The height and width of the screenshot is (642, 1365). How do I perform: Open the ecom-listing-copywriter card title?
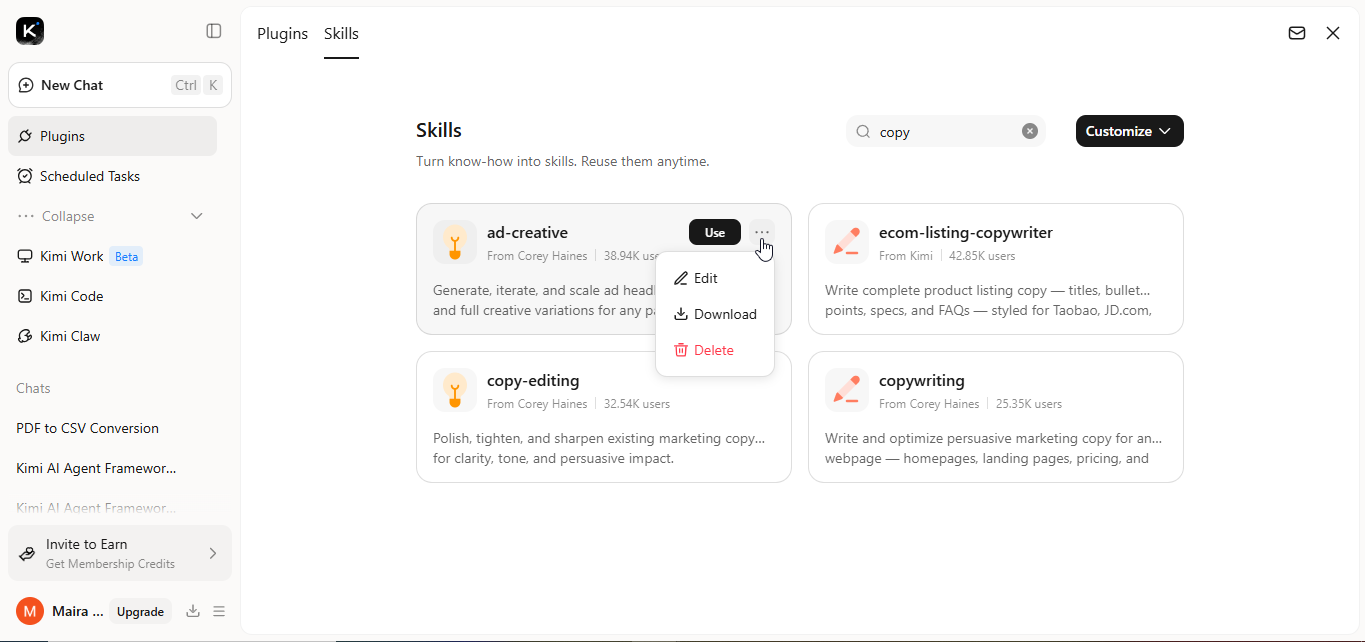click(966, 232)
